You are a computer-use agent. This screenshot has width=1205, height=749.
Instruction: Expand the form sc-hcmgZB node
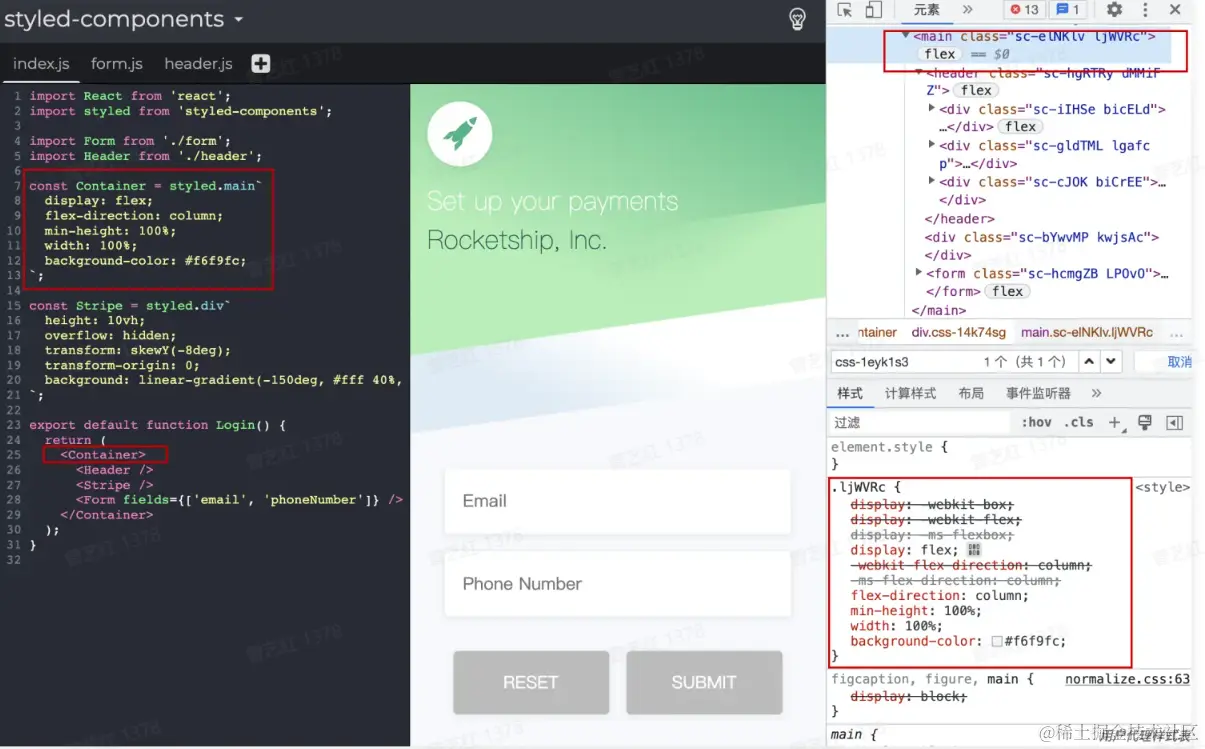[x=919, y=273]
